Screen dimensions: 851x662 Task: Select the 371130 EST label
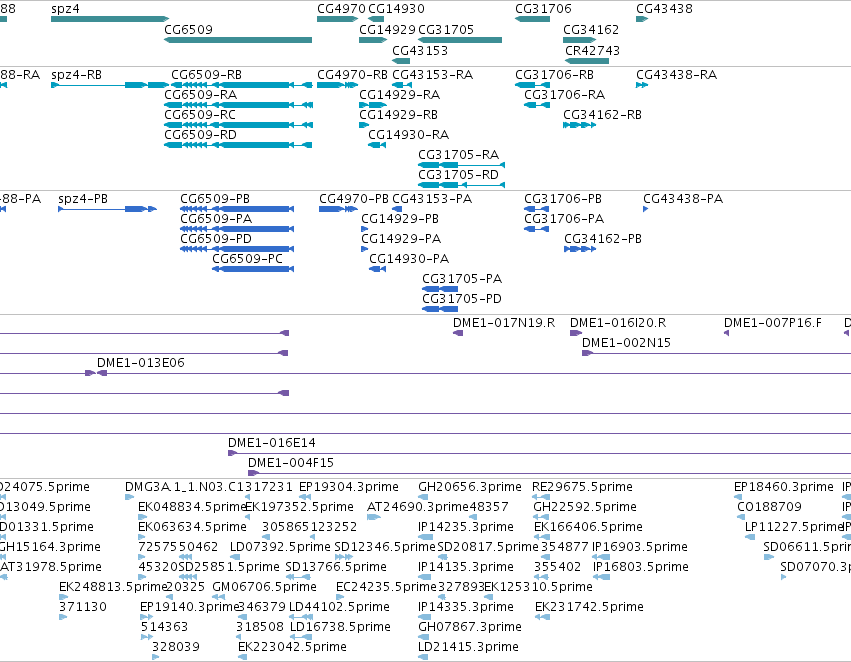[x=83, y=607]
